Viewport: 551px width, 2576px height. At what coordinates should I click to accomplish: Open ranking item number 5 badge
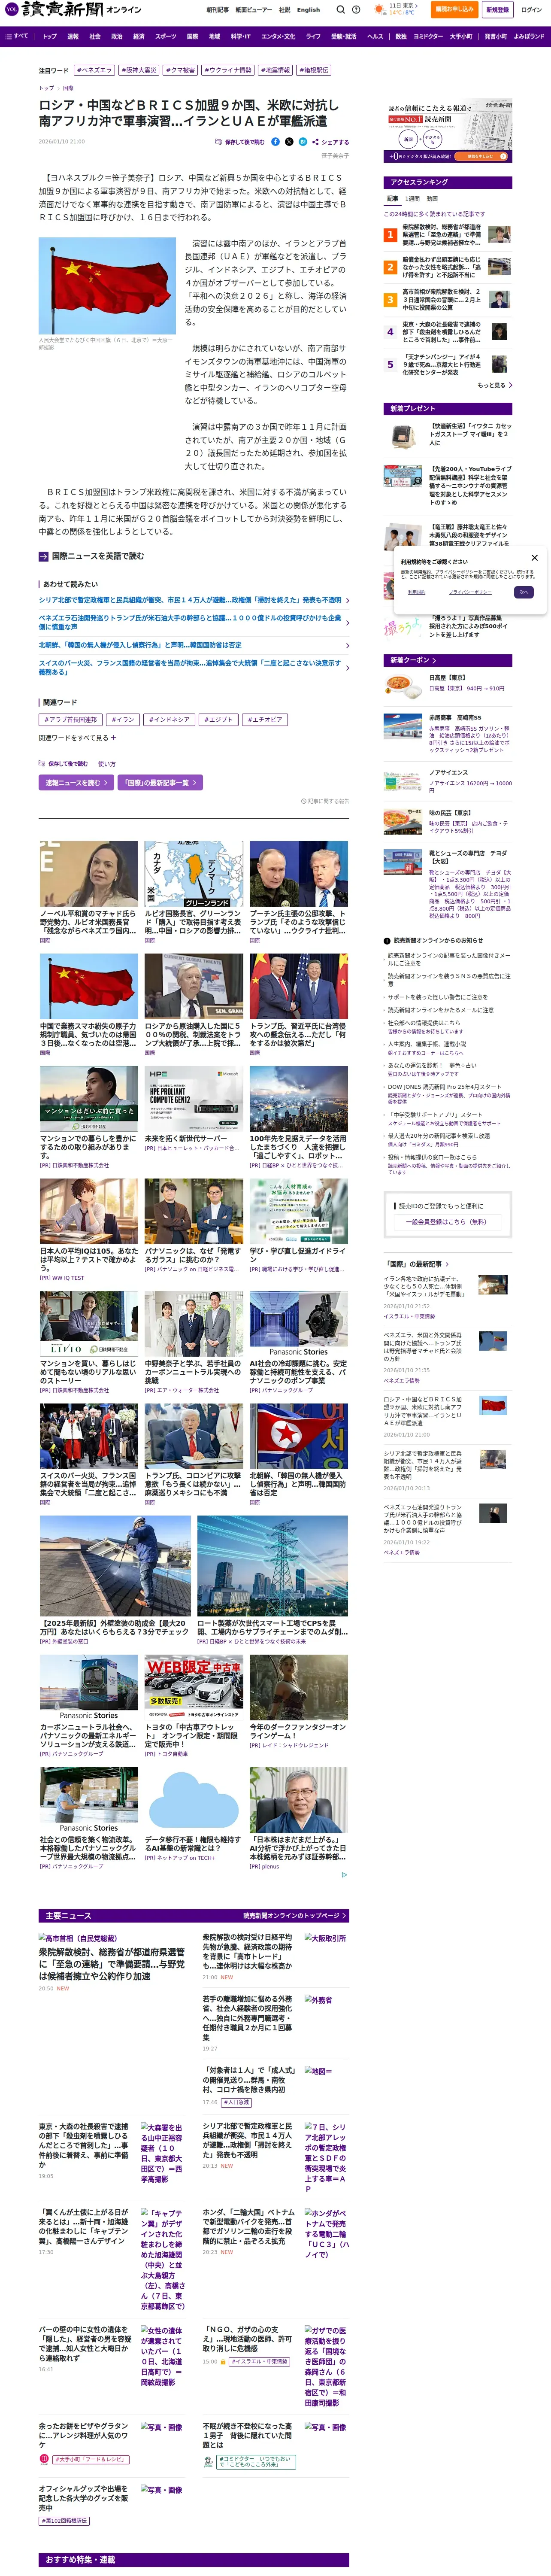click(x=390, y=365)
